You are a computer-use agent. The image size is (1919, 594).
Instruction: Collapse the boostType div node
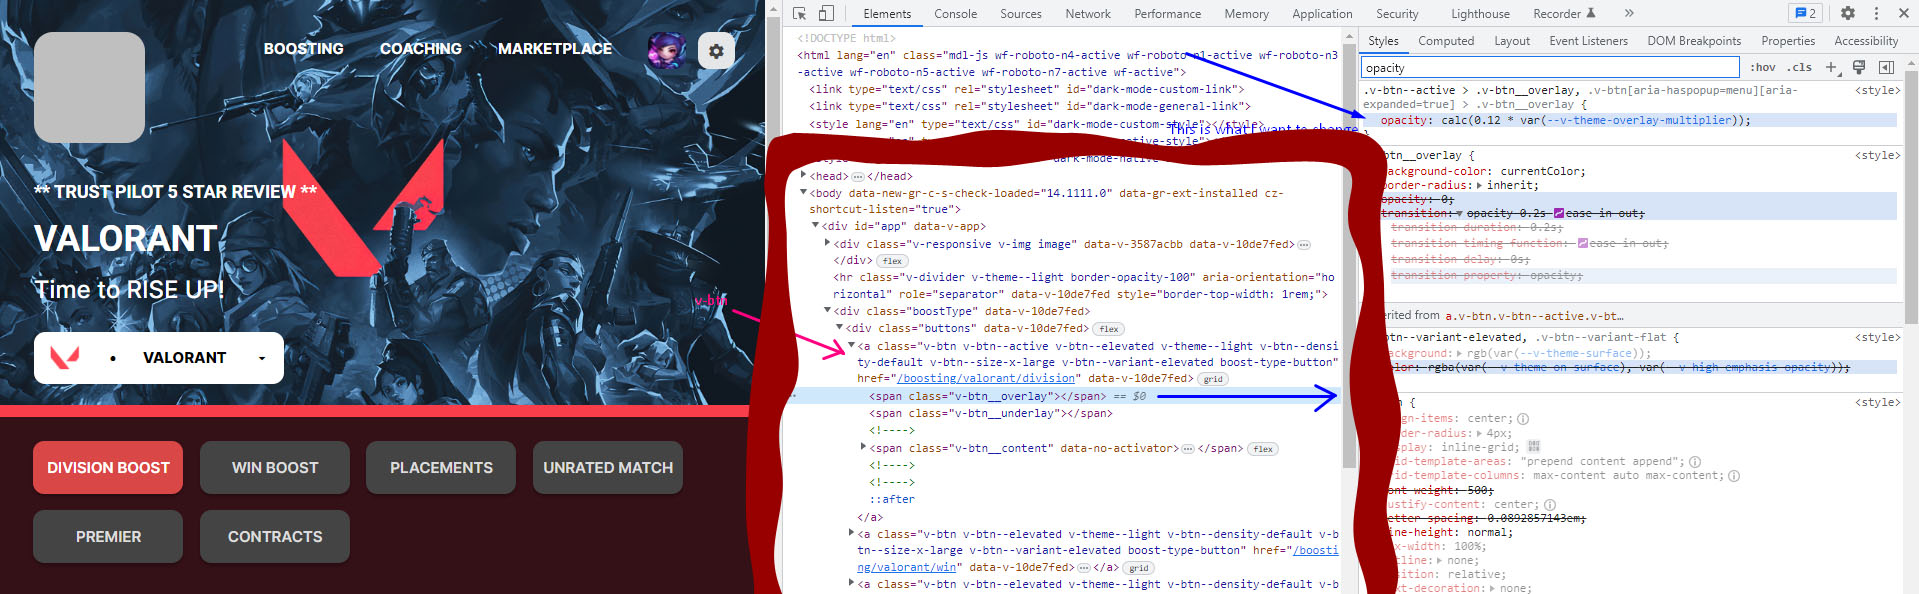pos(827,311)
